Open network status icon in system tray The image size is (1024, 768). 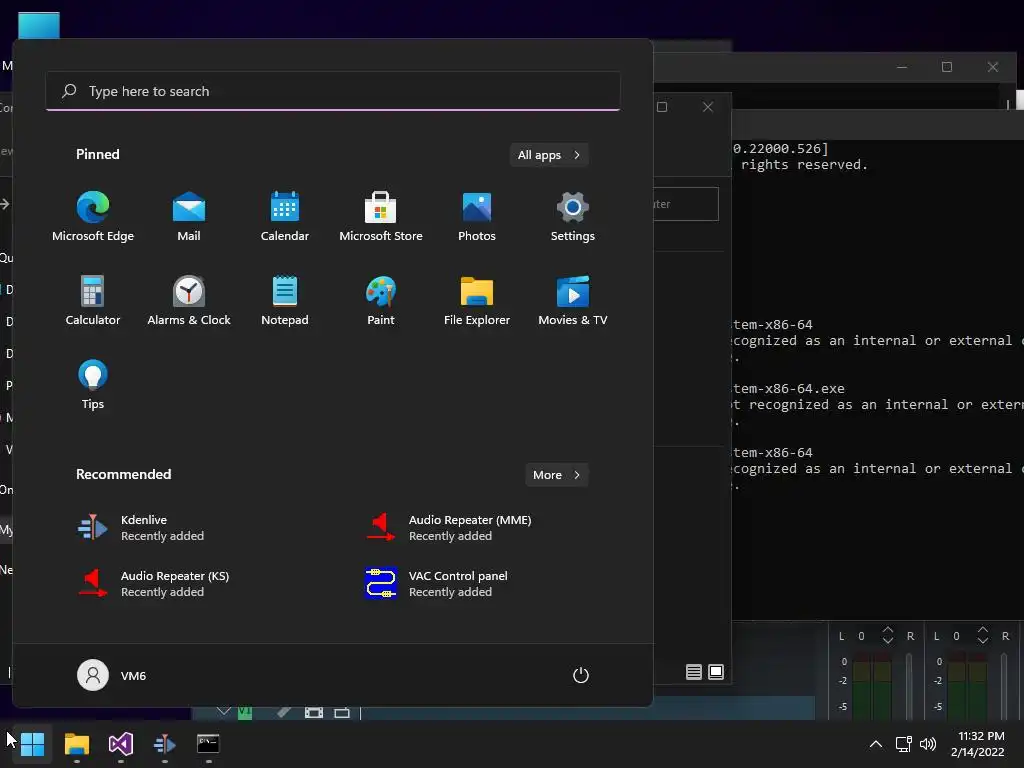(904, 744)
